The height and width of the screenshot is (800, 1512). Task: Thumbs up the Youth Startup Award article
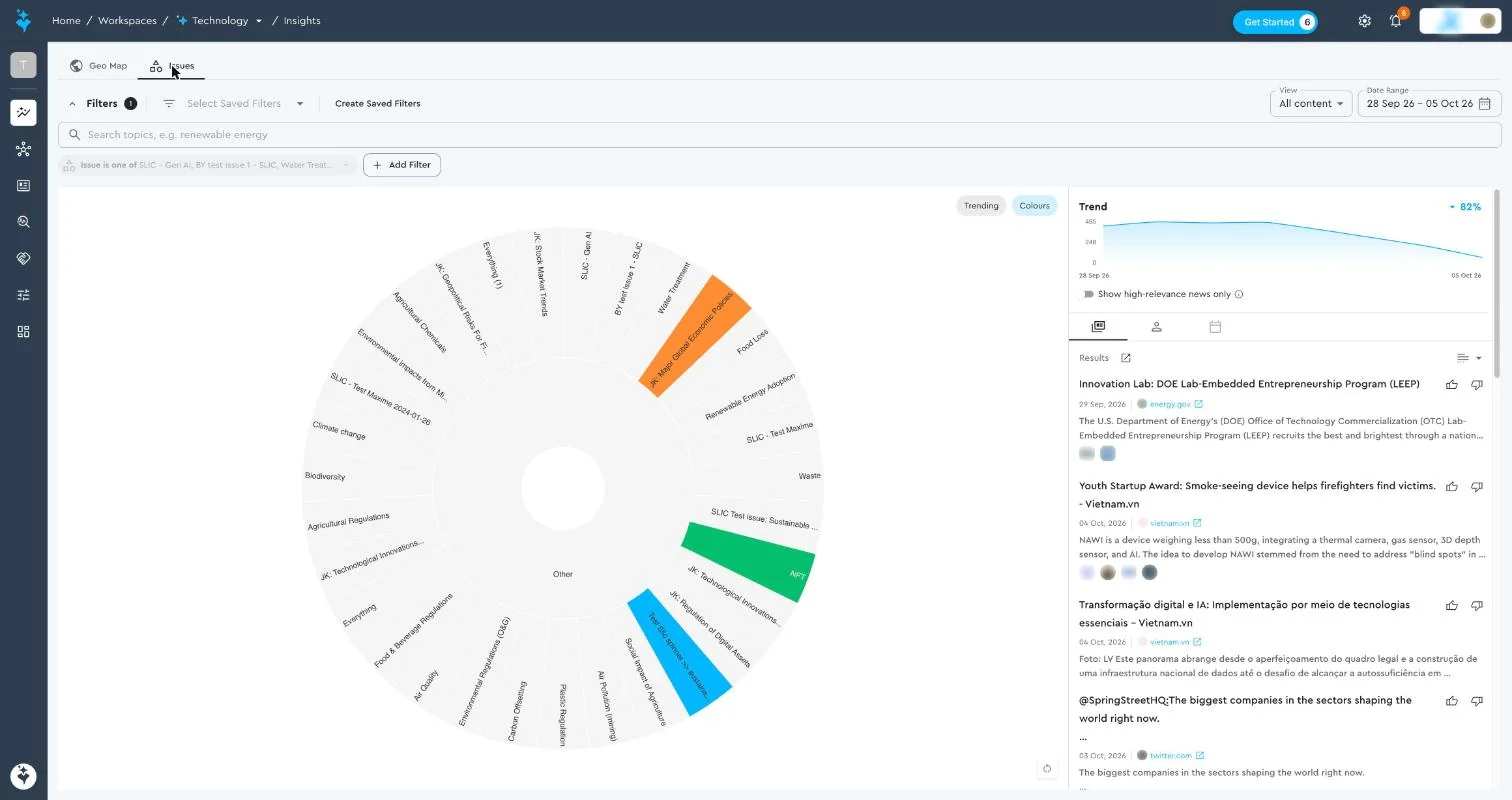[1451, 486]
